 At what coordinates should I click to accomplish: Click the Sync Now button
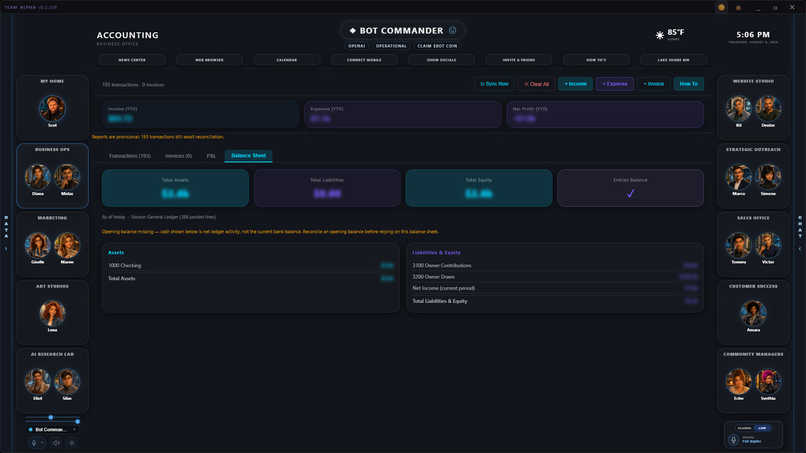[494, 84]
